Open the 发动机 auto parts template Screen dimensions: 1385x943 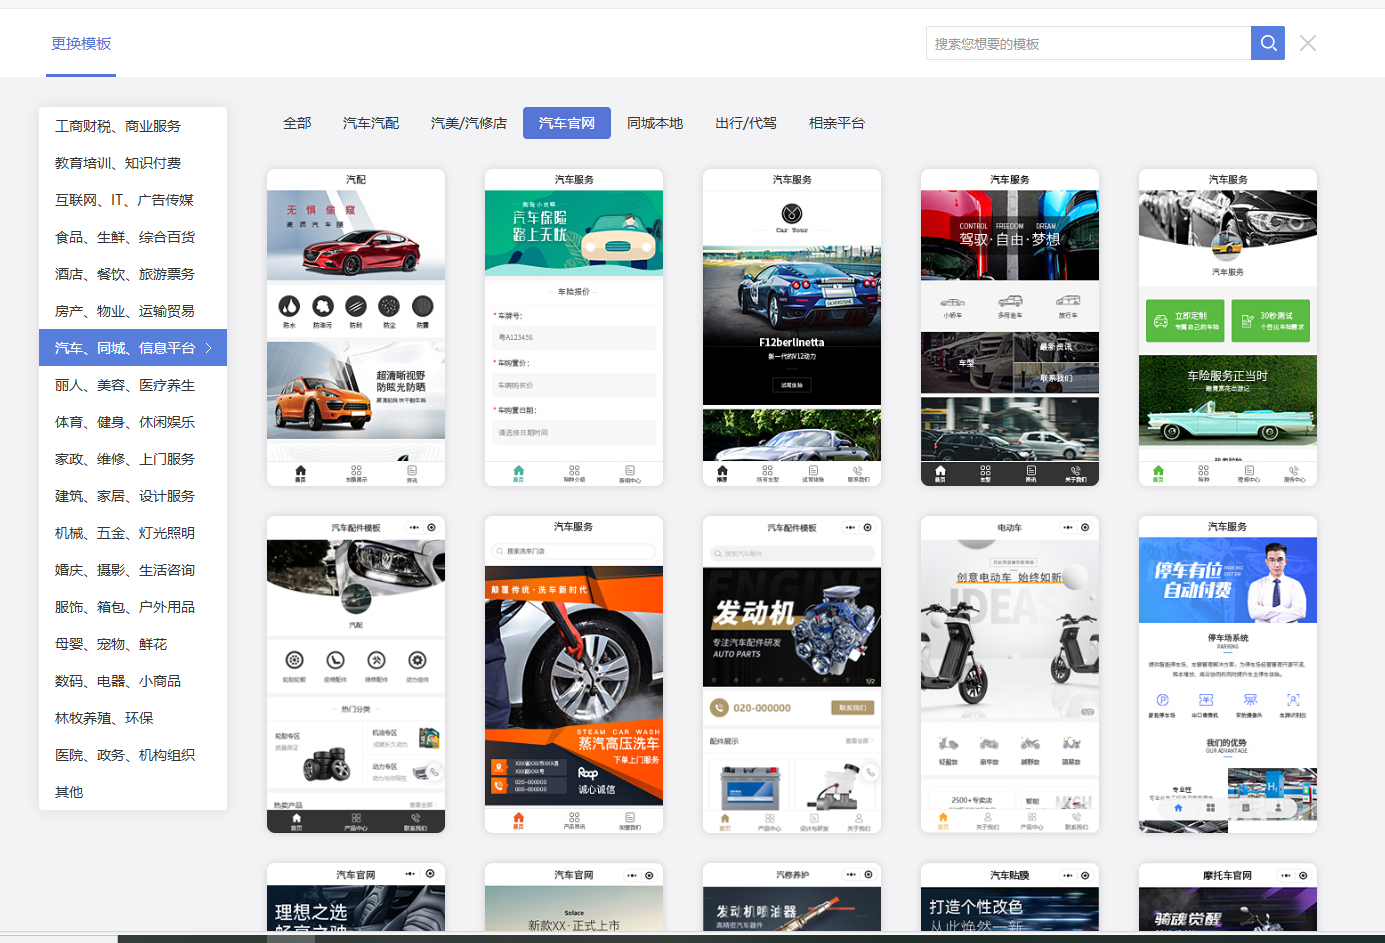(792, 675)
